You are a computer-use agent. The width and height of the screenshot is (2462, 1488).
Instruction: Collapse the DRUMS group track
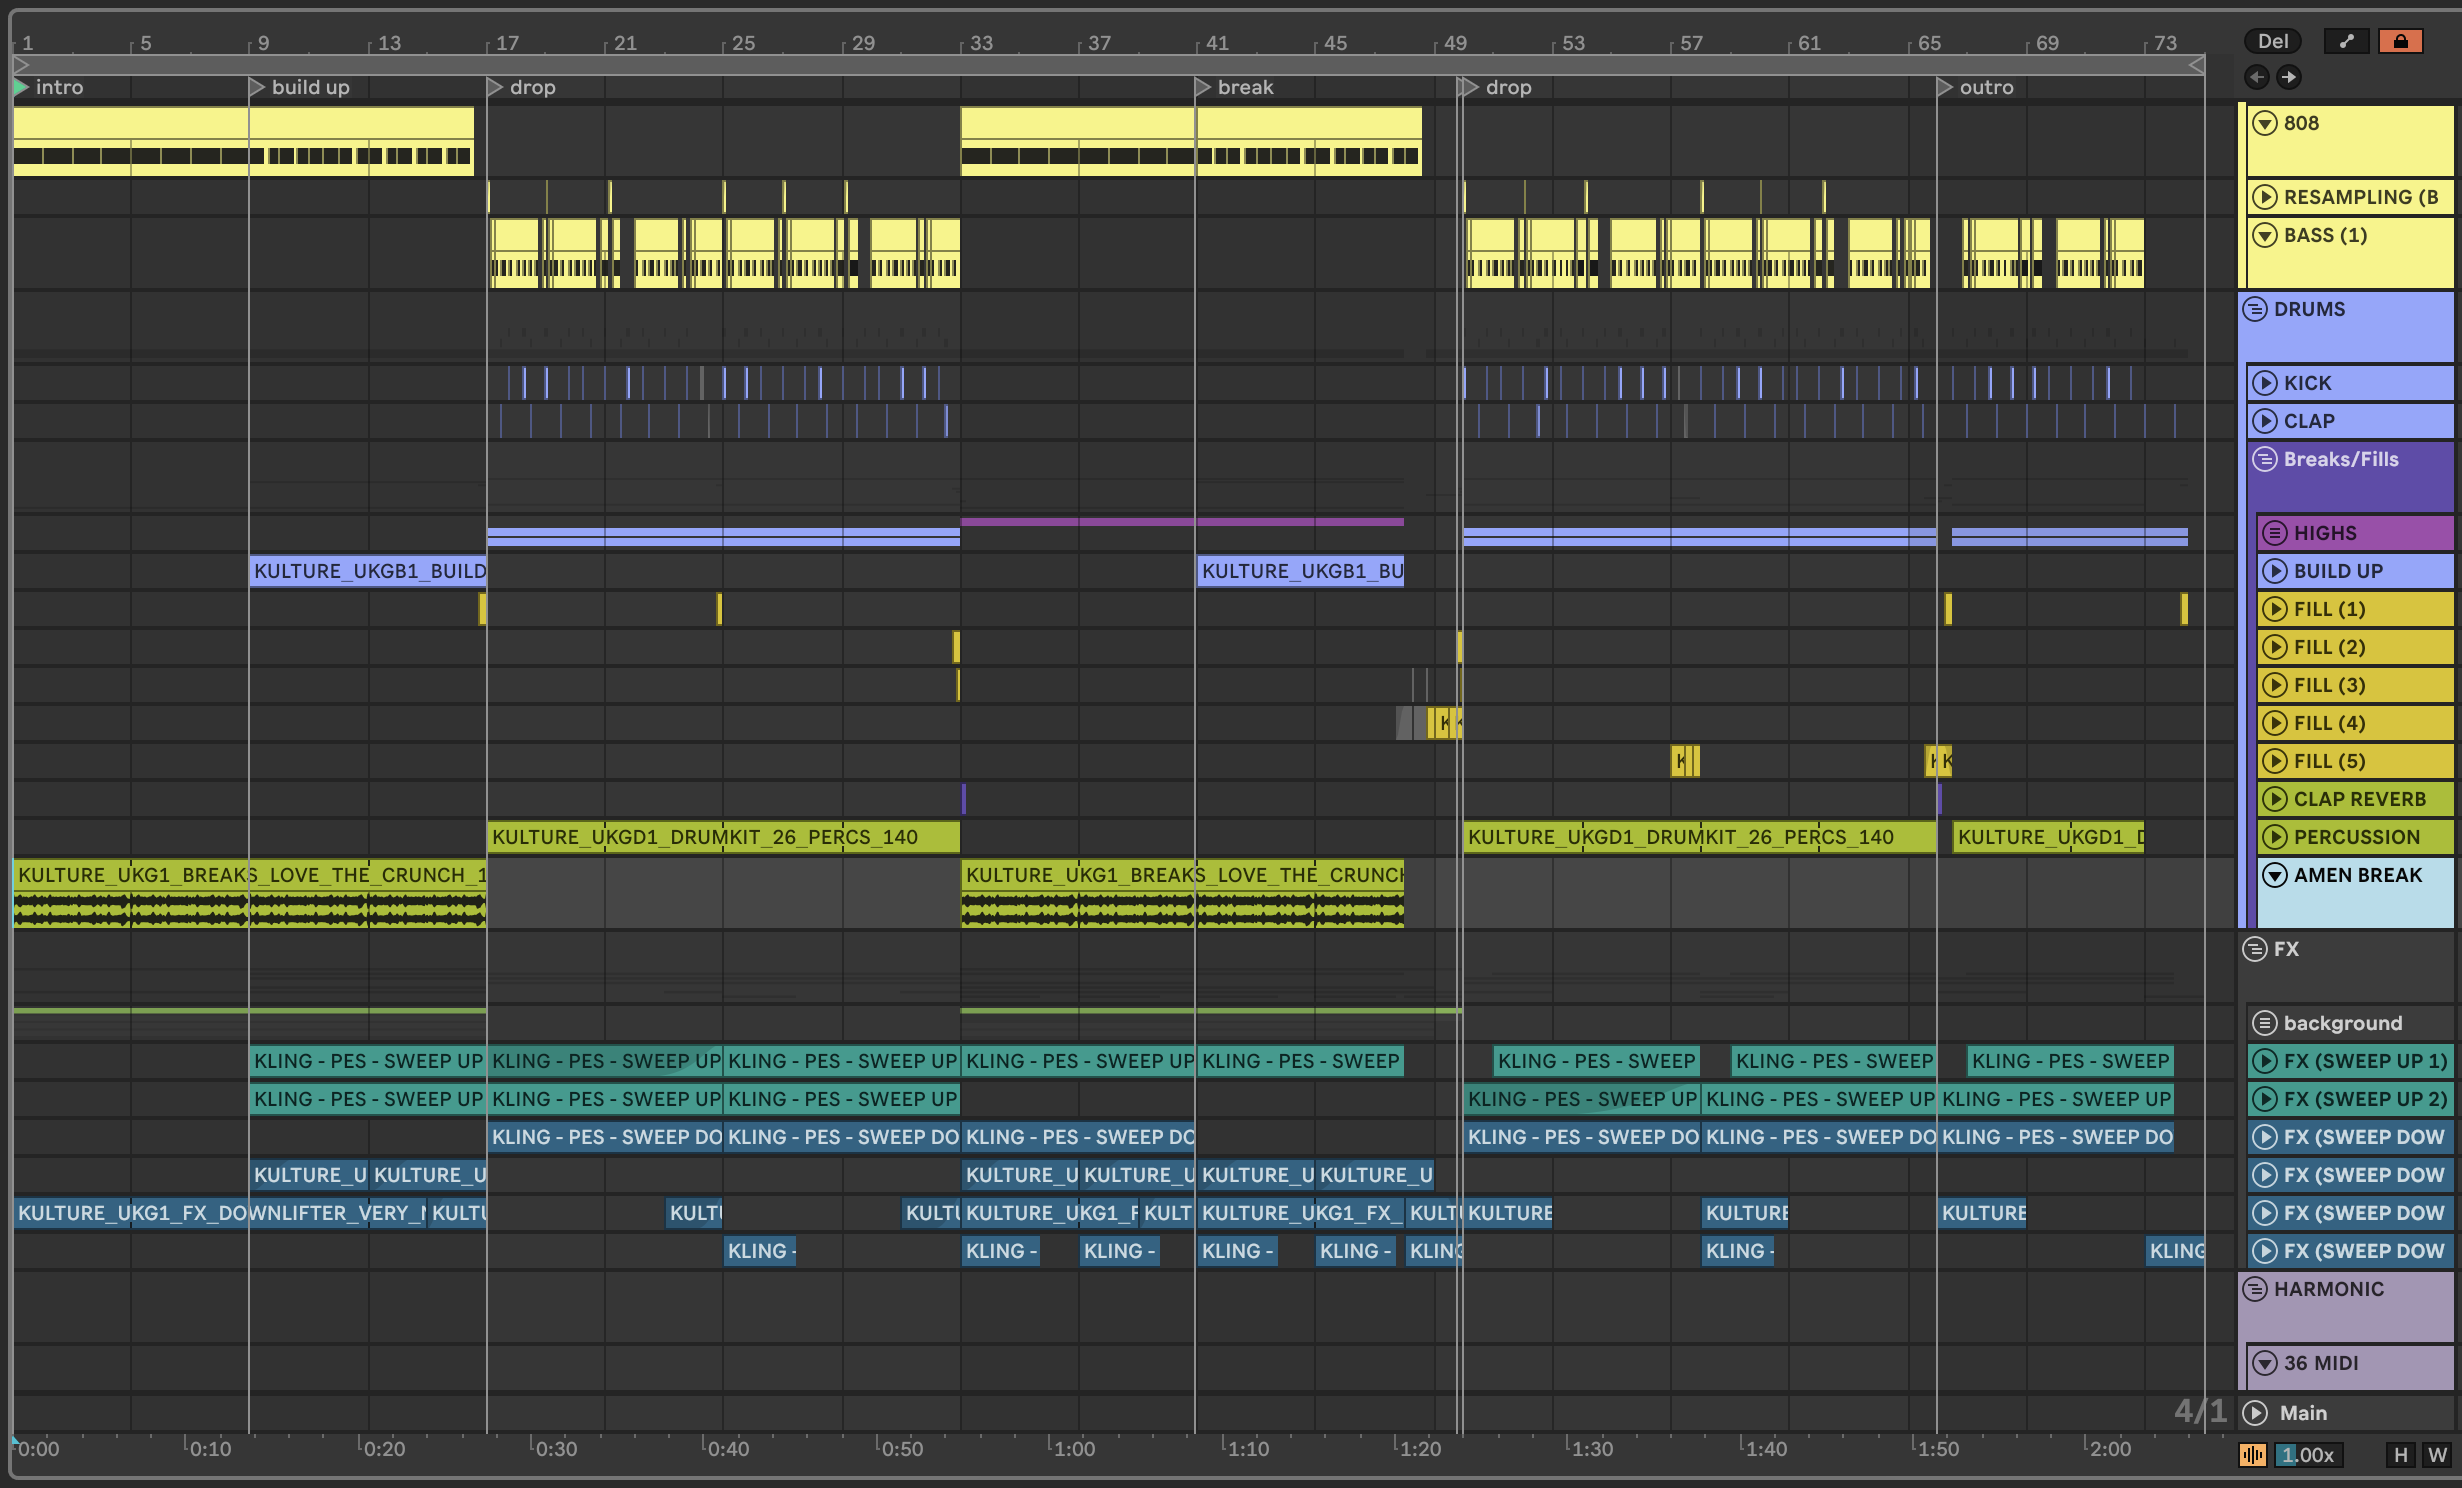tap(2255, 310)
